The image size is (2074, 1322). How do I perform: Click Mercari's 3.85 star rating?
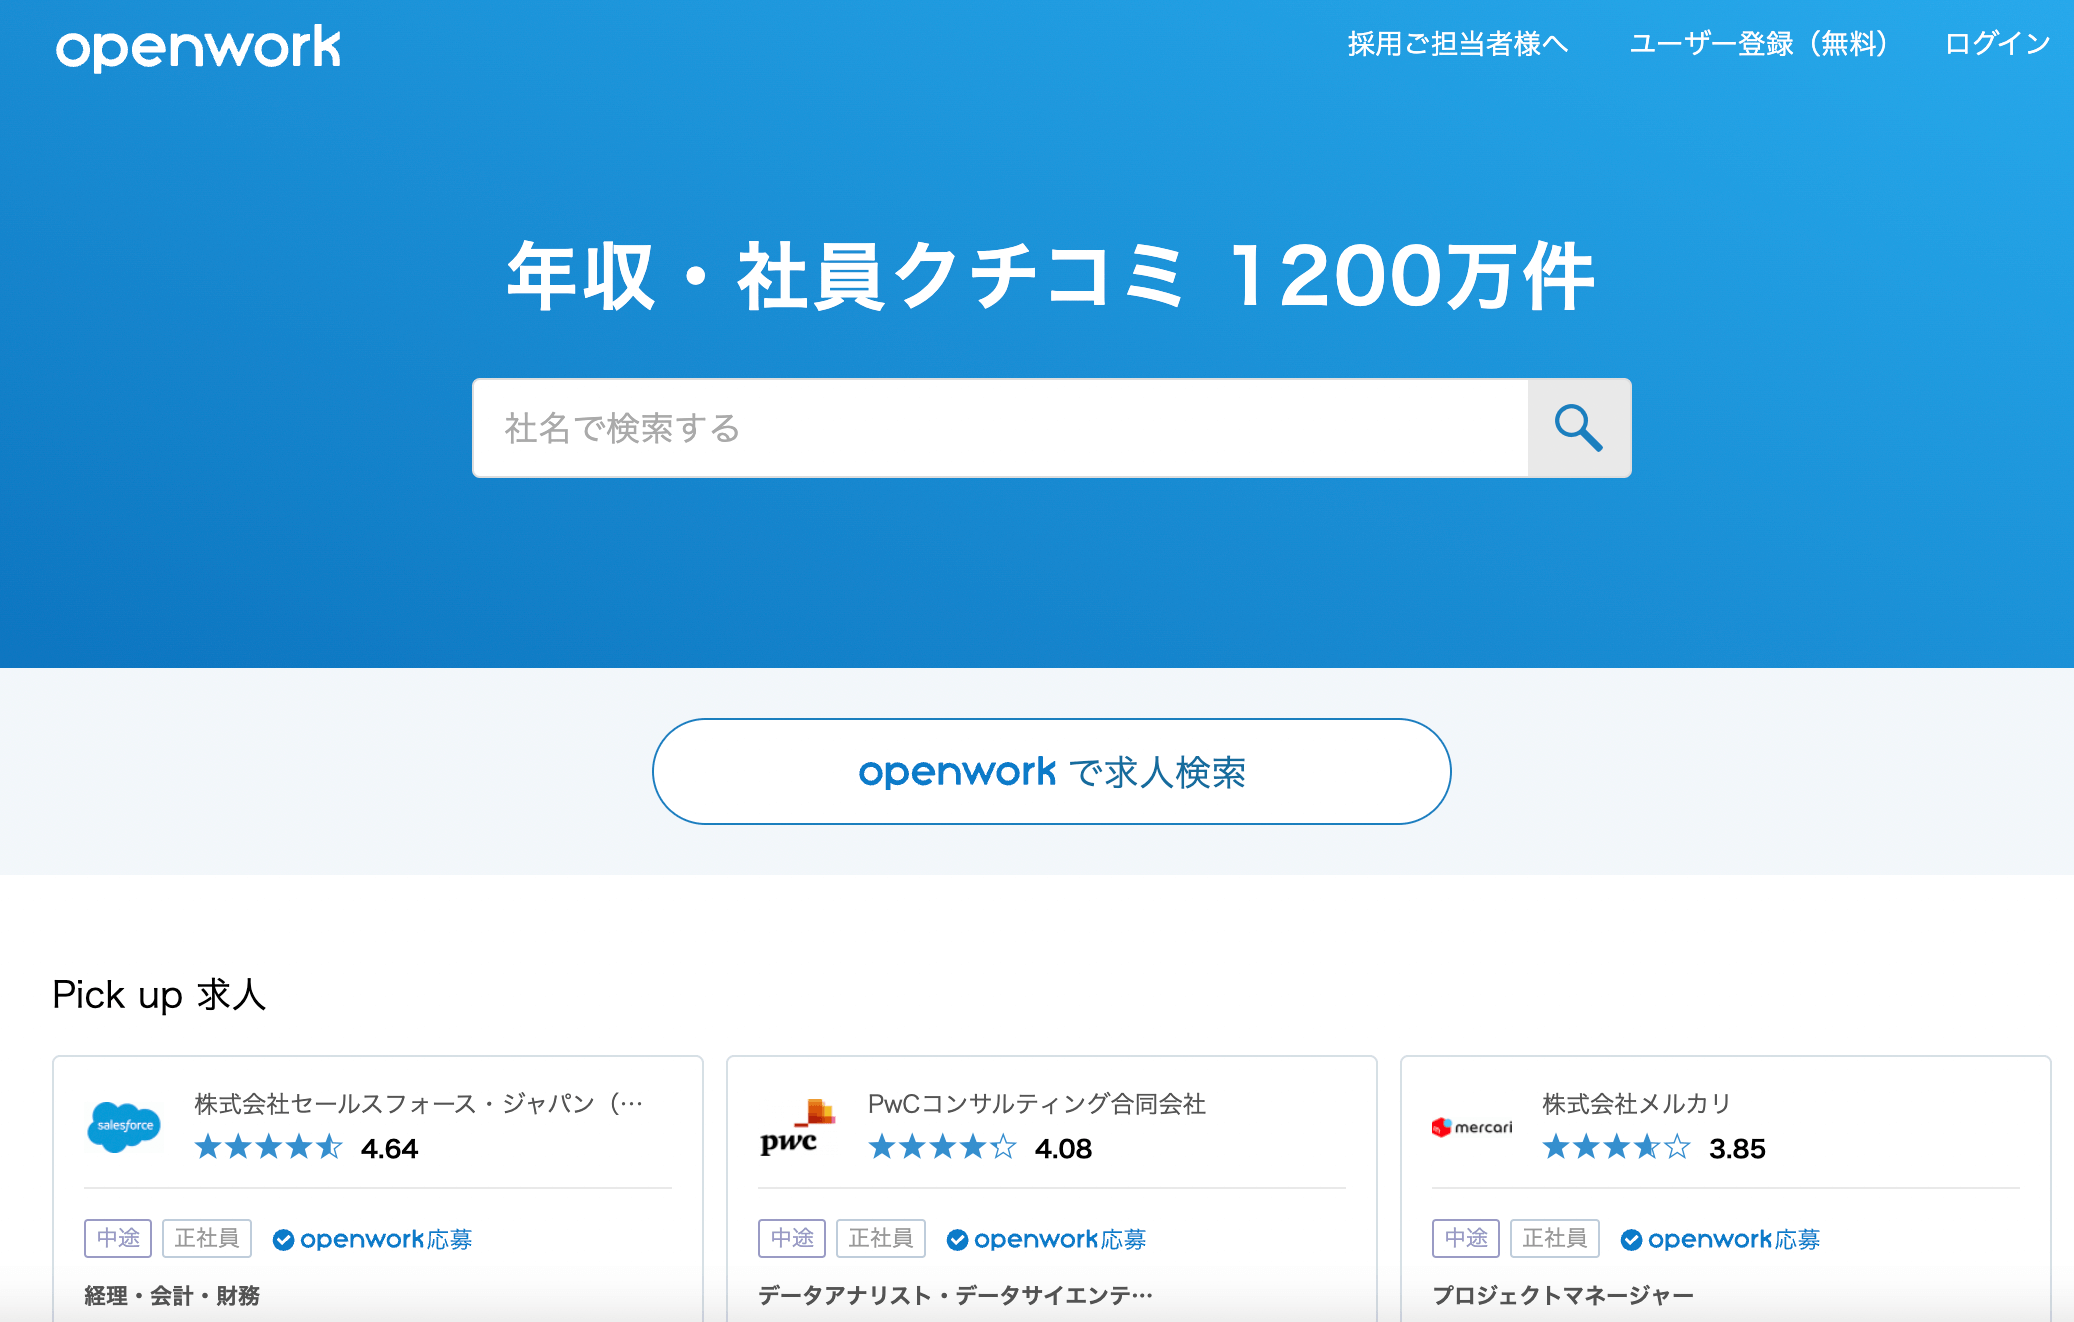click(1616, 1147)
